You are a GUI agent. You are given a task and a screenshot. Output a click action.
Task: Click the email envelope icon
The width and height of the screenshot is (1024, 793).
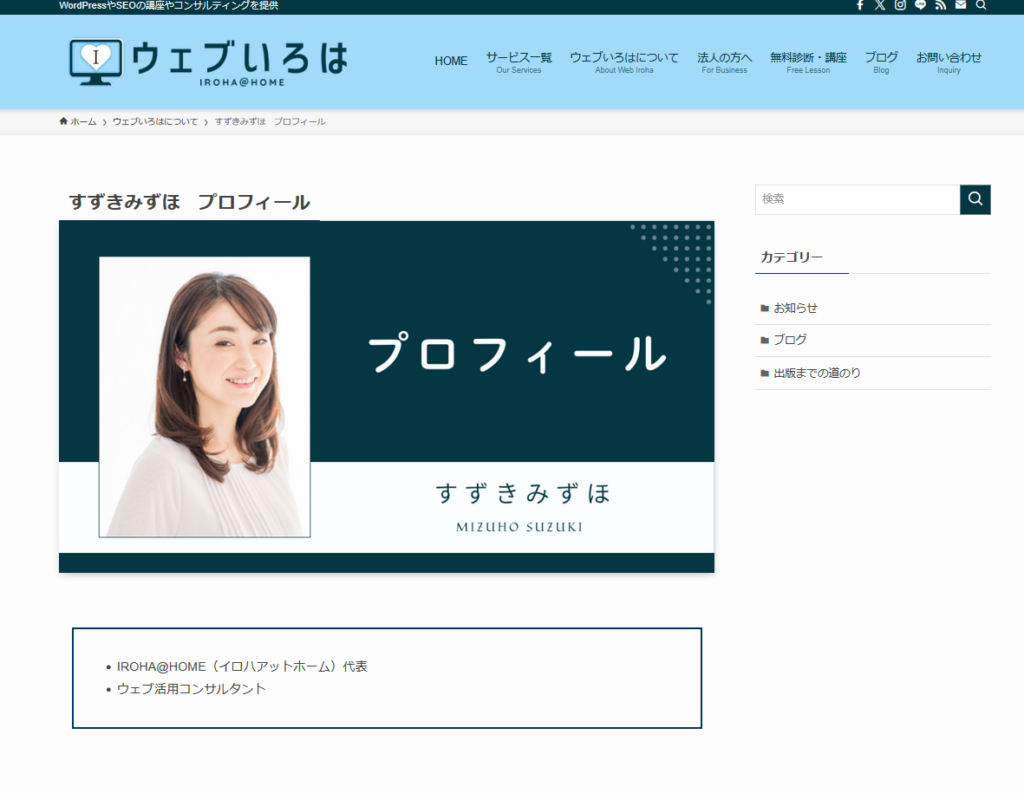960,6
